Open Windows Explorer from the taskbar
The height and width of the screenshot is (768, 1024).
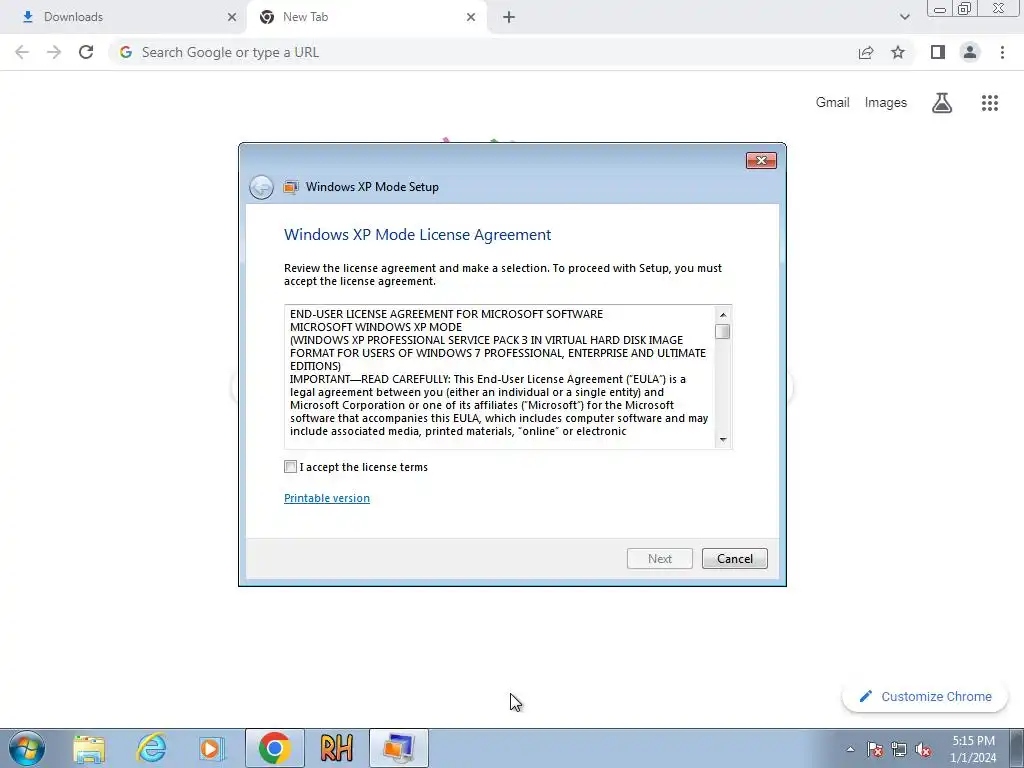coord(89,748)
